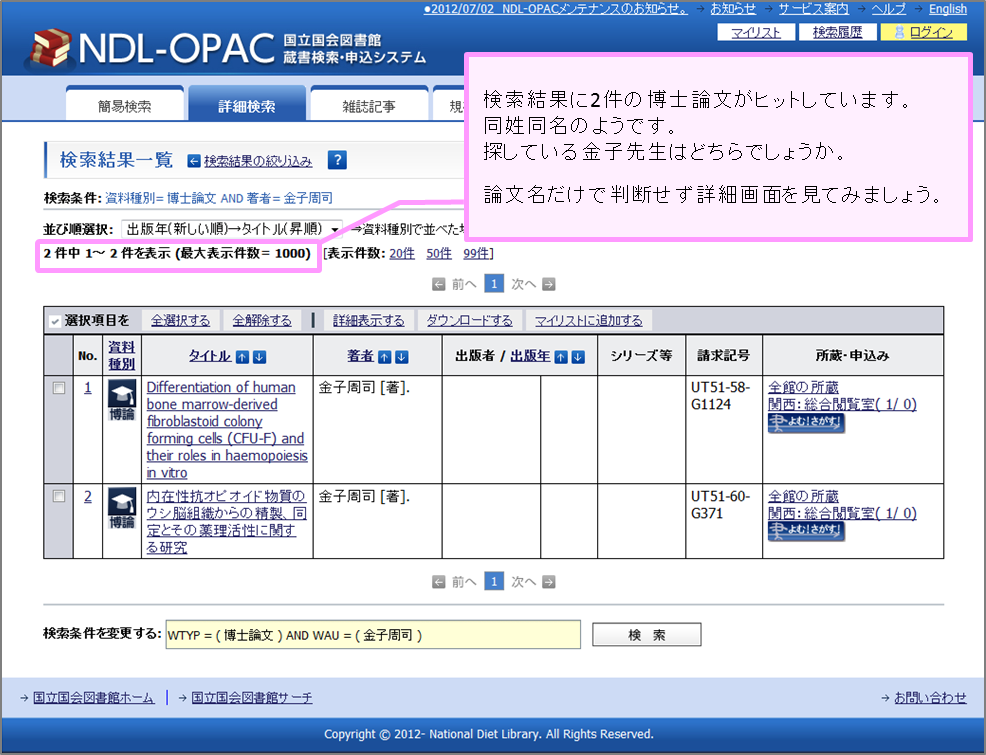Open the ヘルプ header link
This screenshot has width=986, height=755.
[x=889, y=9]
